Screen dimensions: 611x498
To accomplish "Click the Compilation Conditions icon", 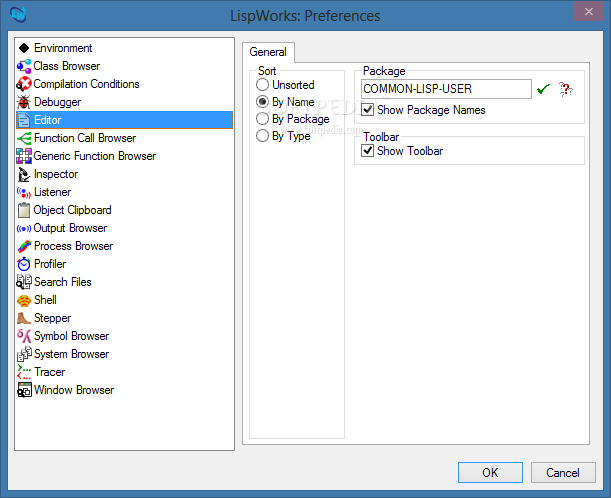I will coord(24,84).
